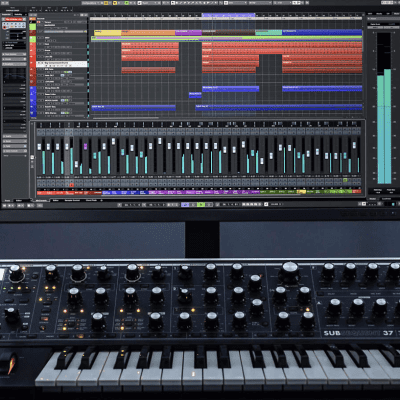
Task: Select the long blue clip at the top right of arrangement
Action: click(322, 33)
